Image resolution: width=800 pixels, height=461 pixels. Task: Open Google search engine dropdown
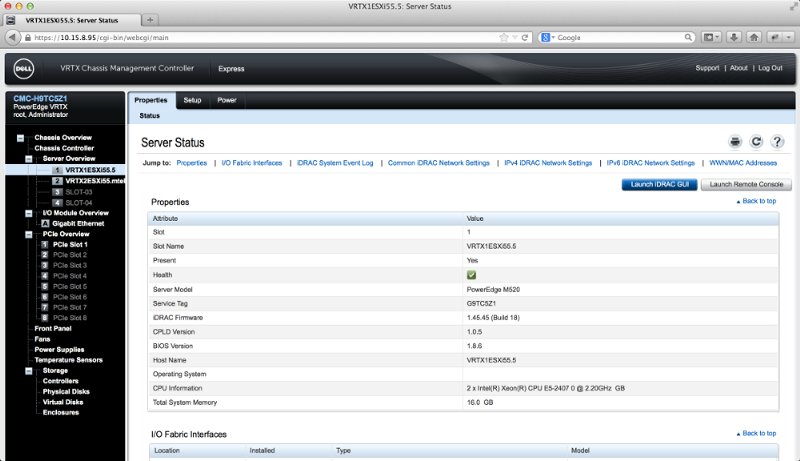pyautogui.click(x=547, y=37)
